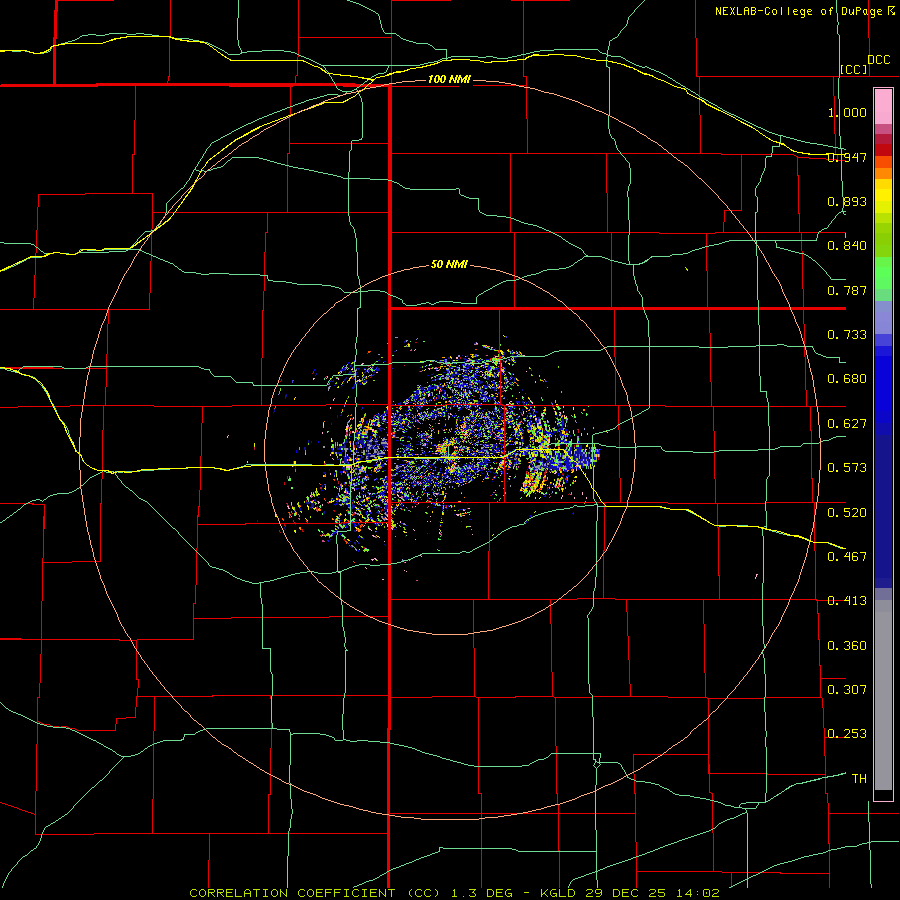Click the 0.680 scale value
The image size is (900, 900).
click(847, 379)
